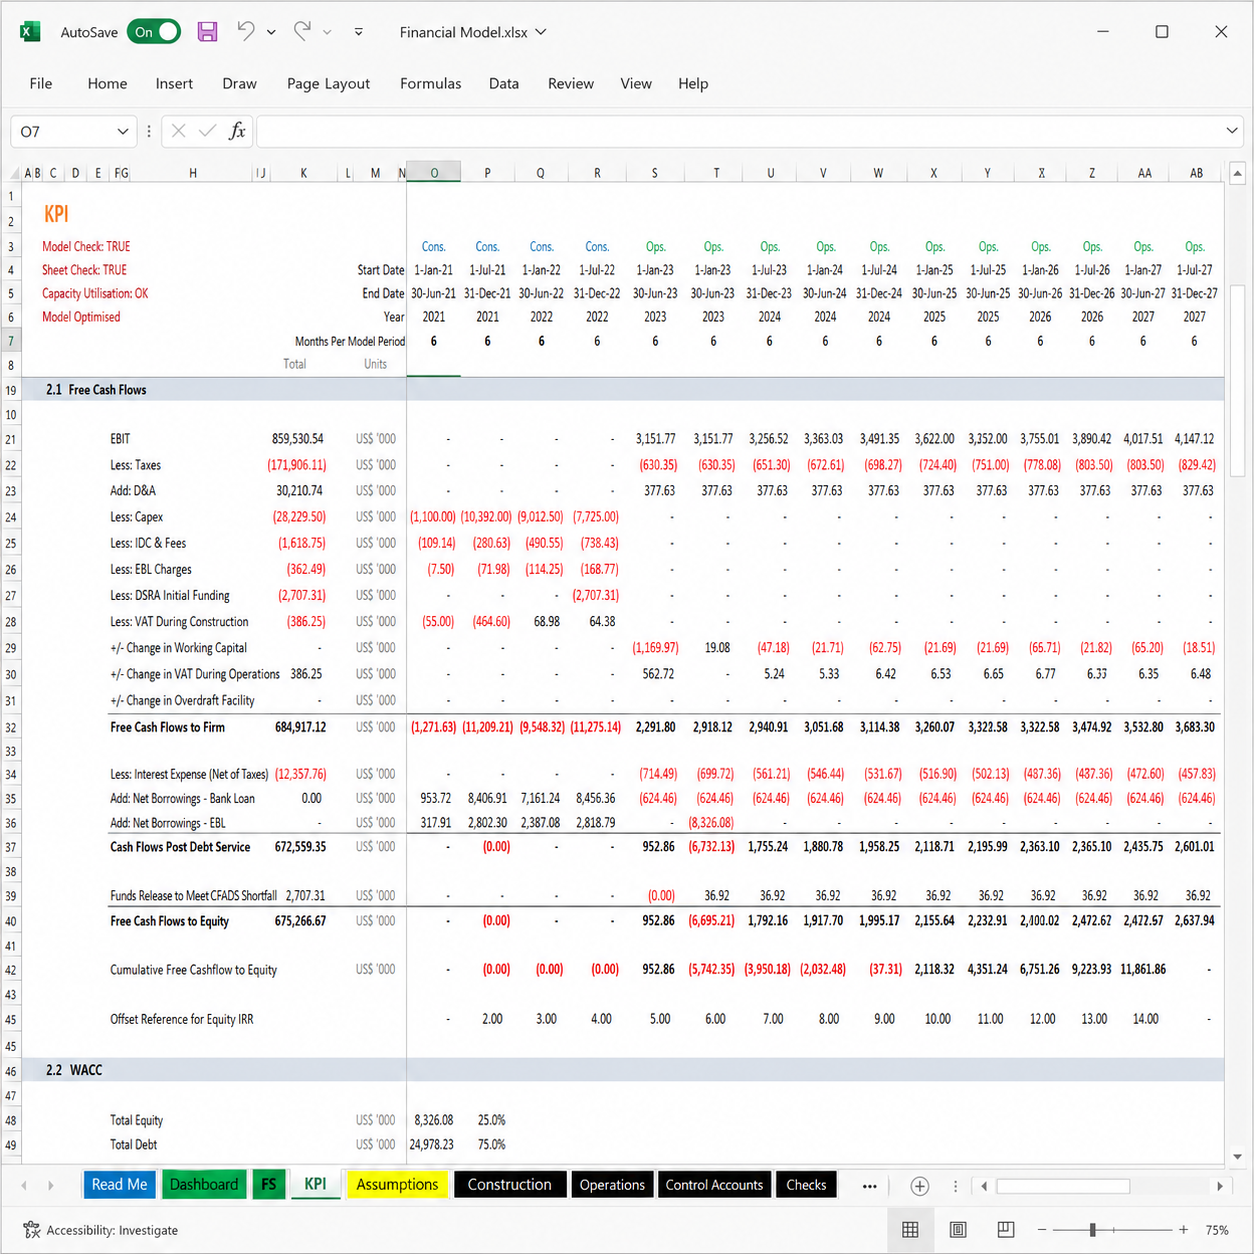The image size is (1254, 1254).
Task: Redo the last action
Action: tap(302, 31)
